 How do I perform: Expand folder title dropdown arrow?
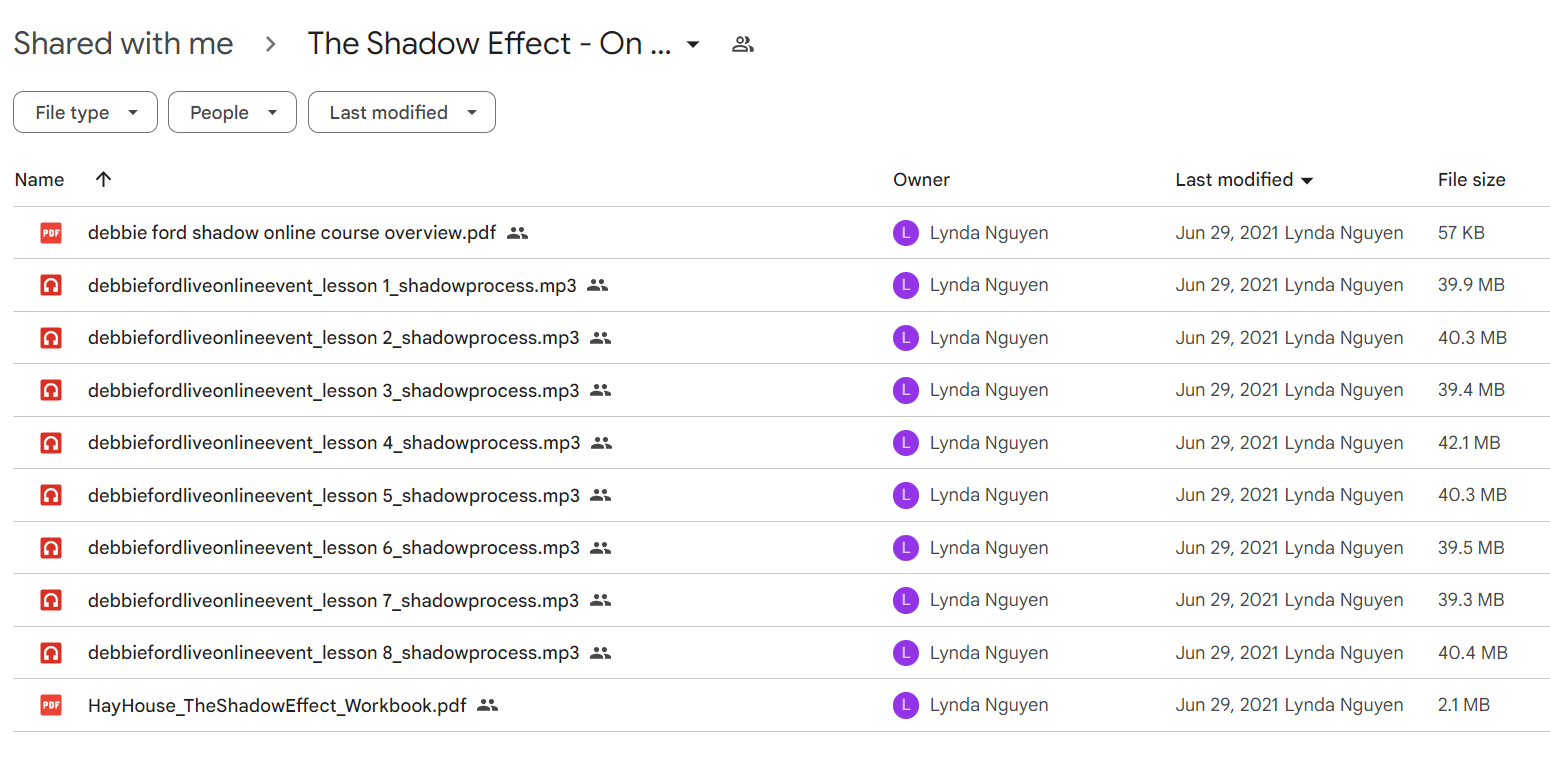tap(693, 44)
